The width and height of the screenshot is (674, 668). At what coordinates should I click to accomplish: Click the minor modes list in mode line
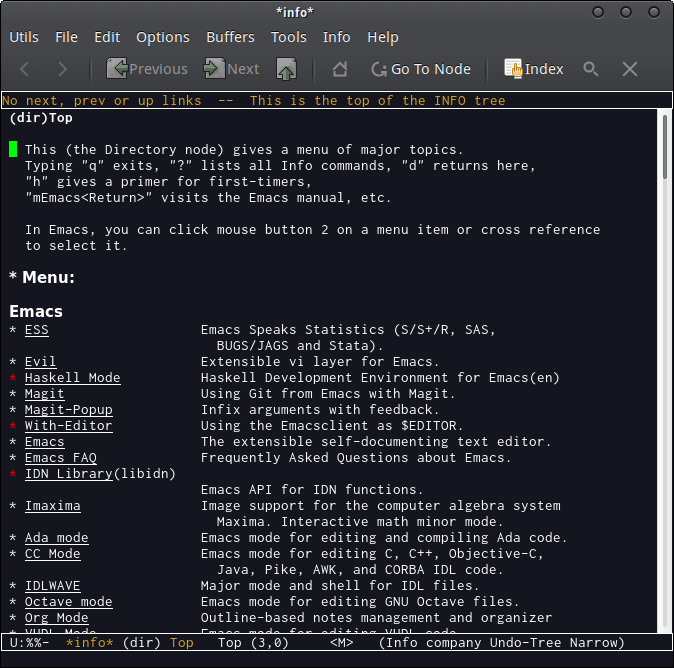point(501,643)
